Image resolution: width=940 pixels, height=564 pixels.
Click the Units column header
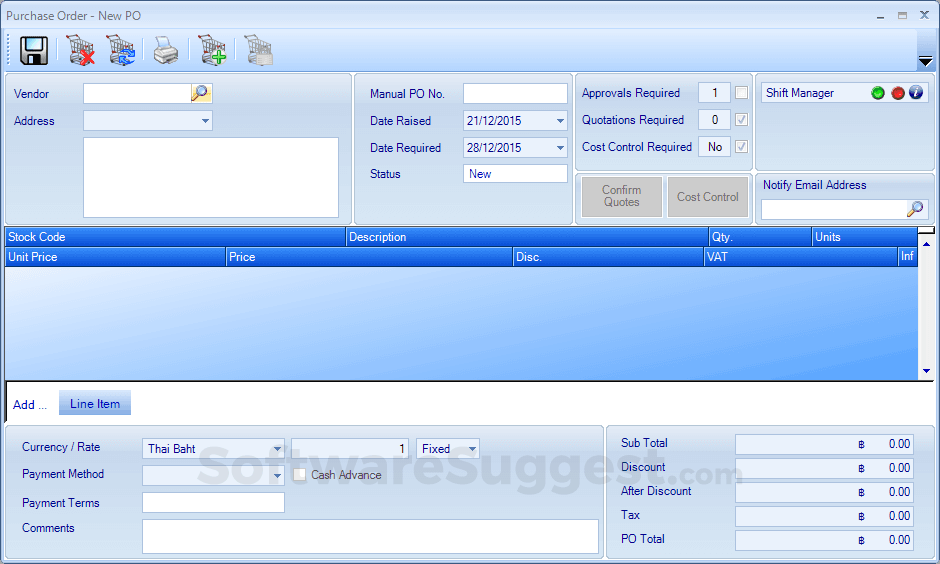coord(864,237)
